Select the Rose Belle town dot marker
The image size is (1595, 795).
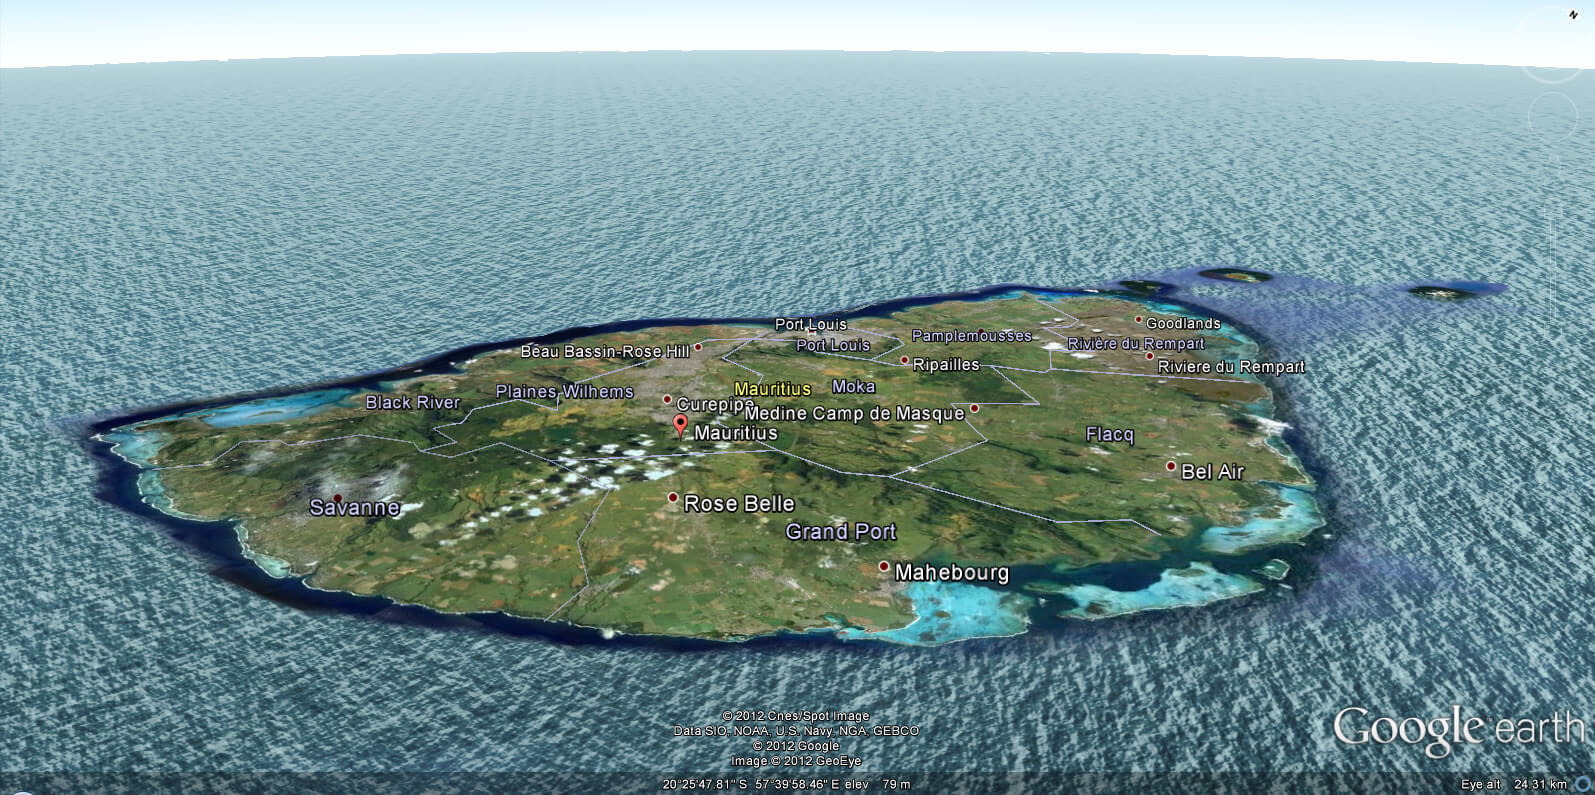click(673, 497)
